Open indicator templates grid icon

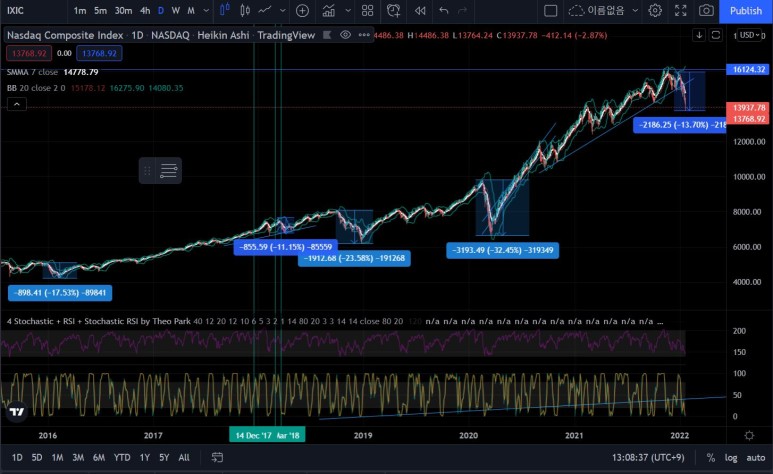367,10
